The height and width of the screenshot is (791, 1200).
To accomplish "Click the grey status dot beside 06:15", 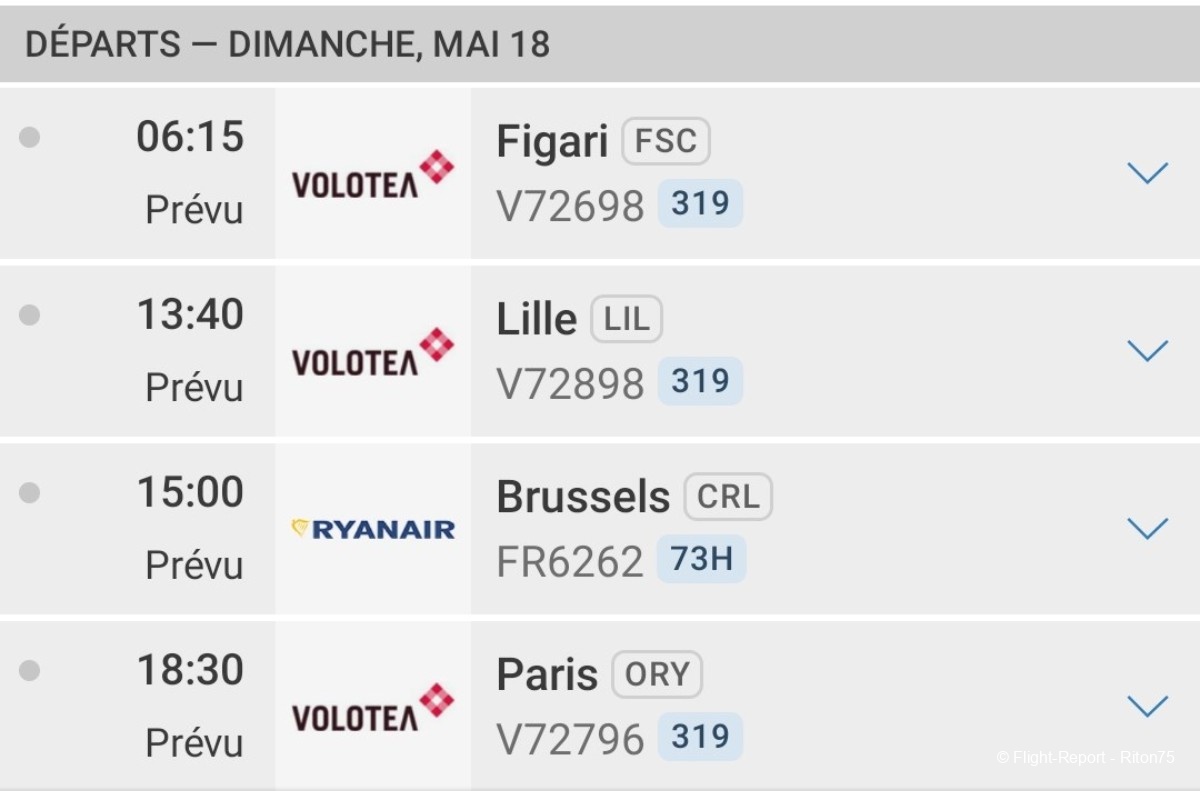I will click(x=30, y=137).
